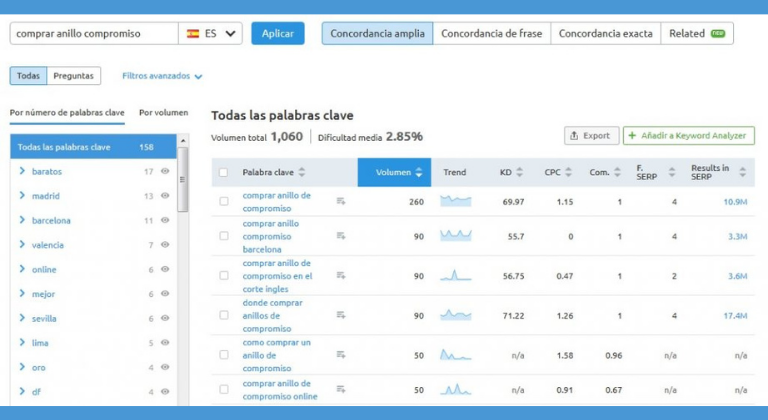Toggle eye icon for 'sevilla' group
This screenshot has height=420, width=768.
point(165,318)
